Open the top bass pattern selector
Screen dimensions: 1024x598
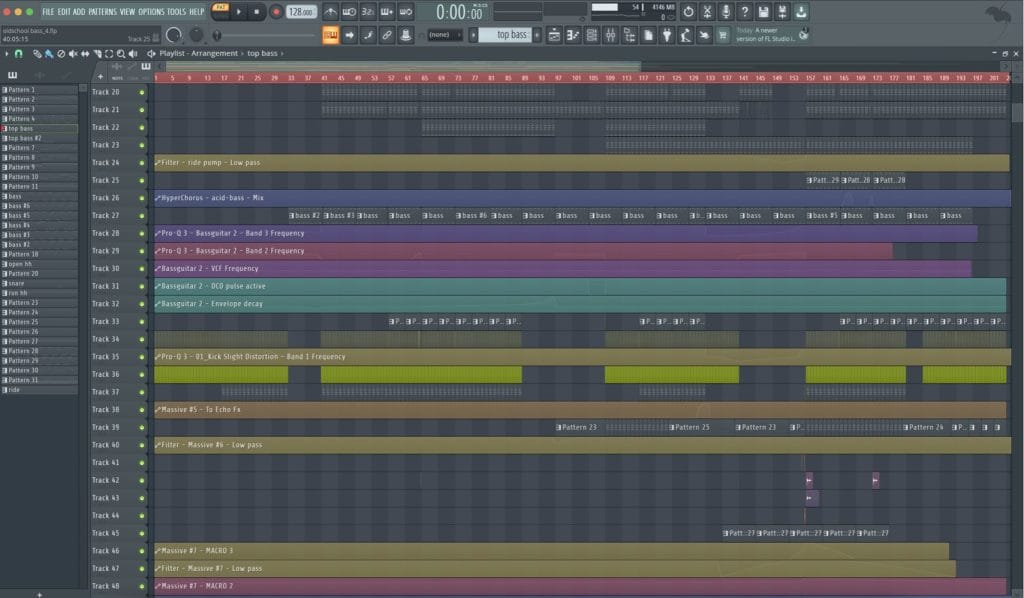tap(506, 35)
